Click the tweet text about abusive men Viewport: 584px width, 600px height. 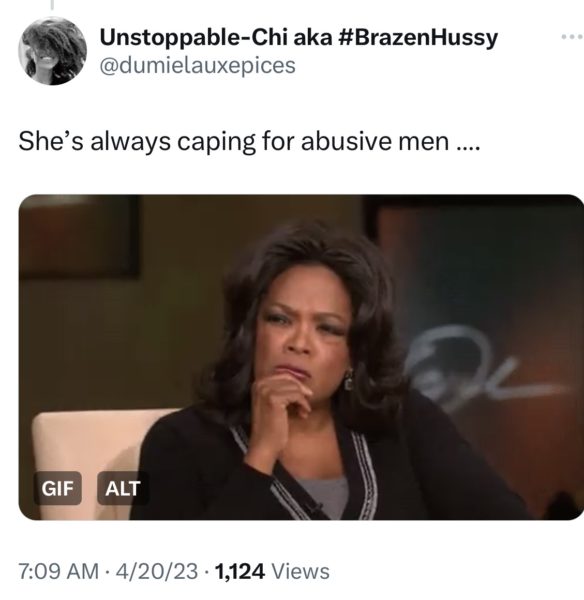coord(249,142)
